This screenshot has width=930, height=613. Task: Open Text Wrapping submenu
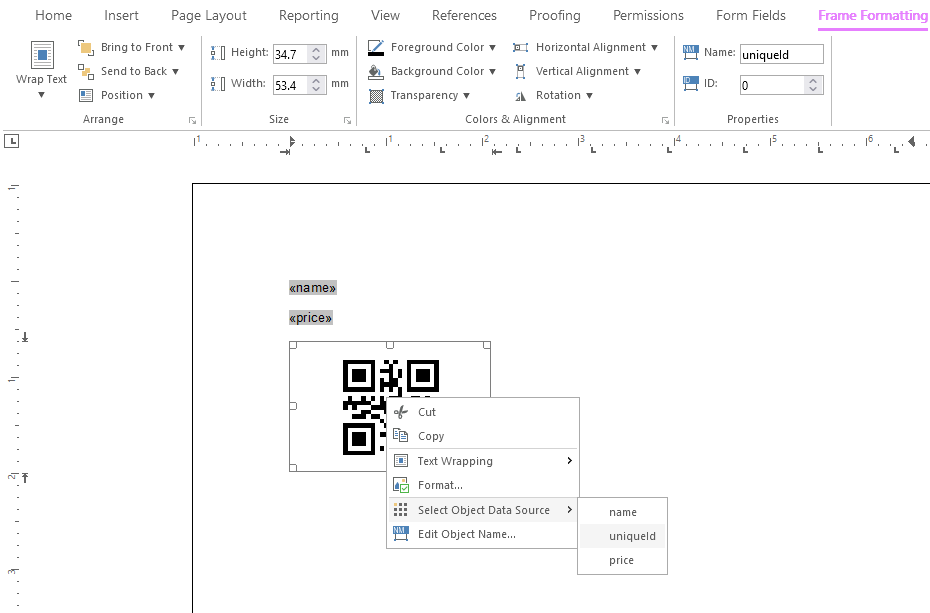(x=483, y=461)
